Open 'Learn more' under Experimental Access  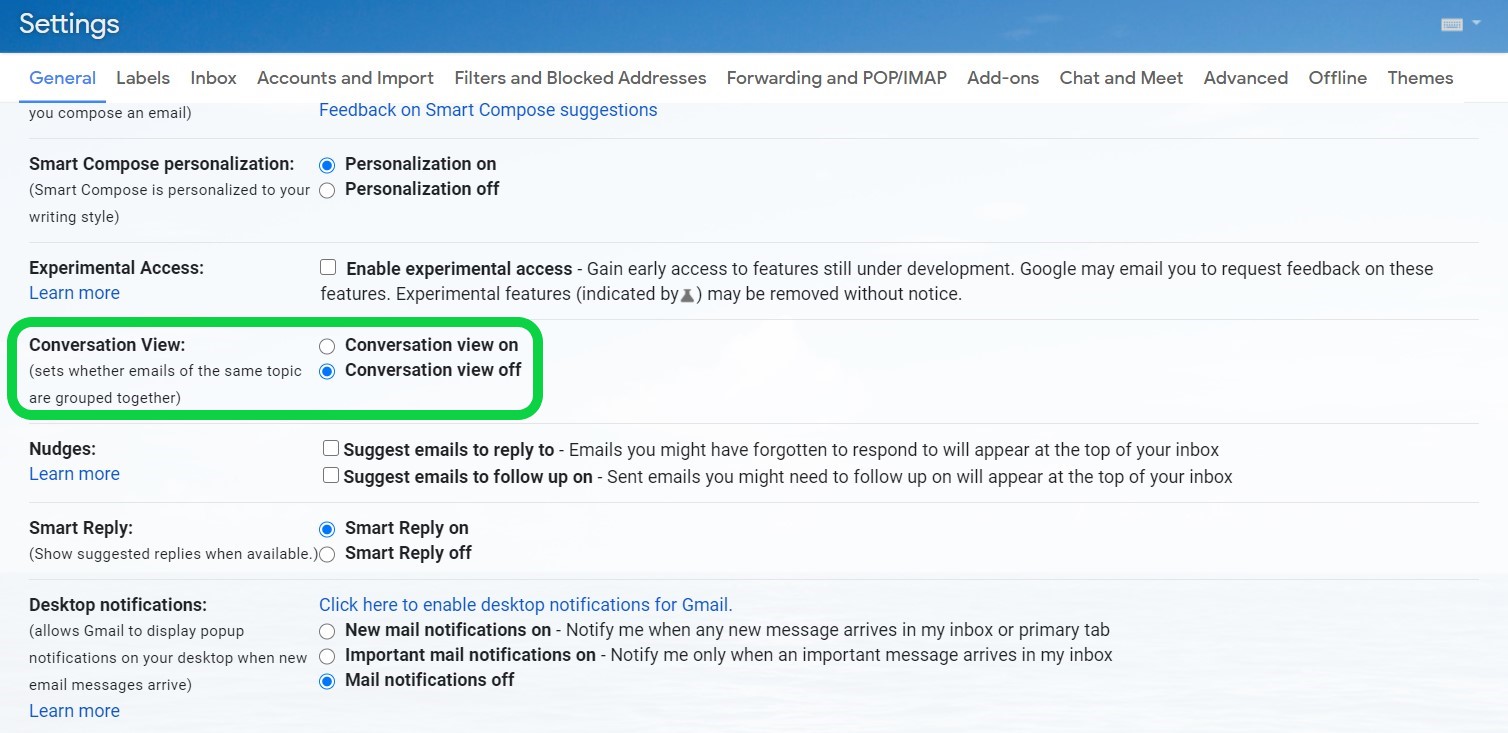tap(74, 293)
